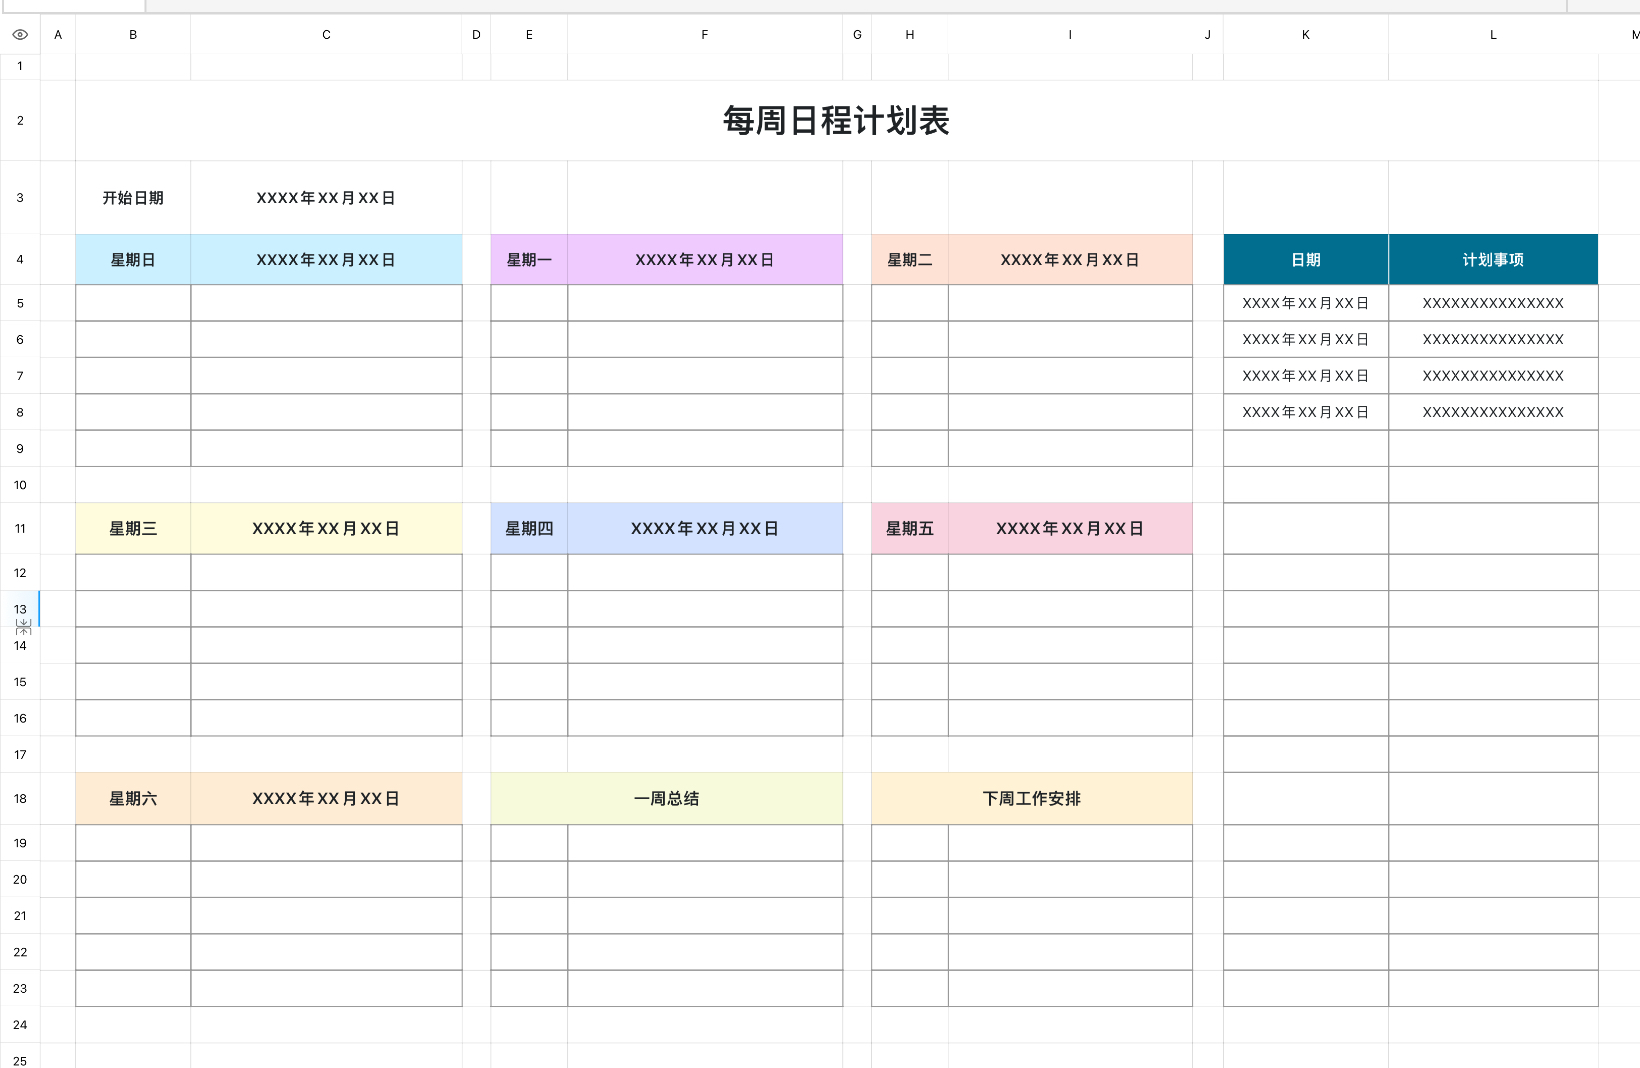Click the date cell beside 星期四

point(705,529)
